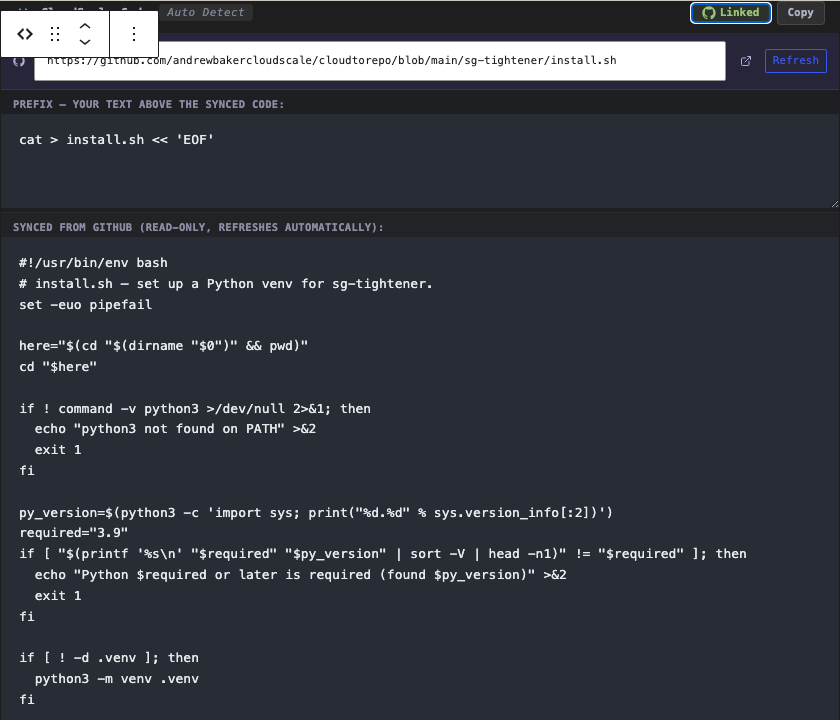This screenshot has height=720, width=840.
Task: Open the block options three-dot menu
Action: coord(134,34)
